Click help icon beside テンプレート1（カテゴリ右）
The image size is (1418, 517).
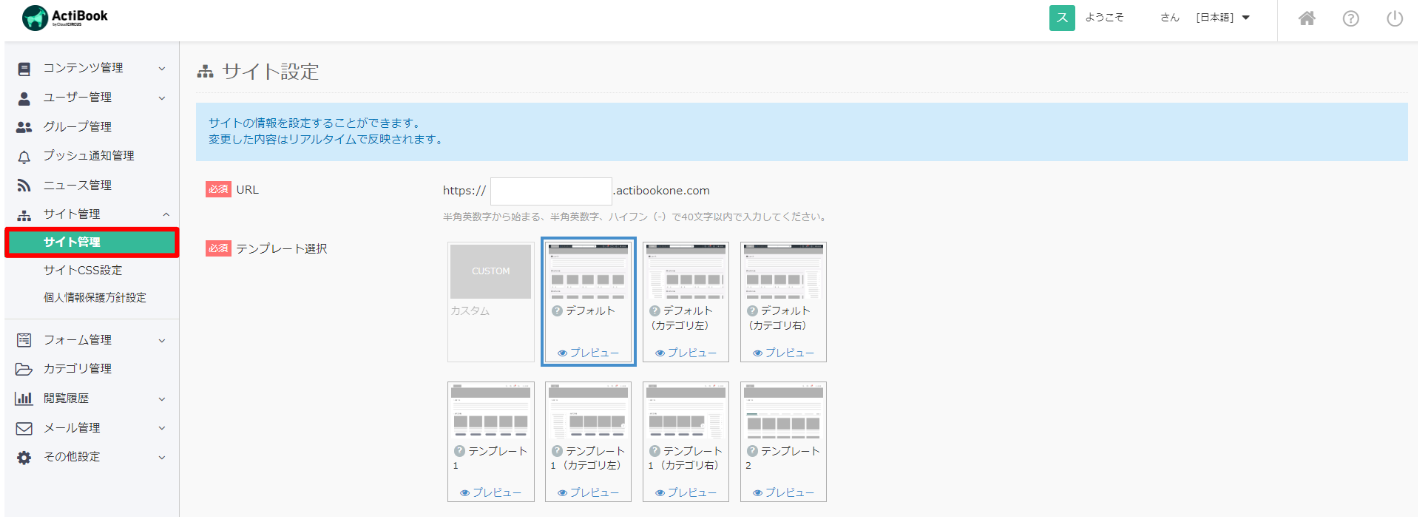pyautogui.click(x=655, y=451)
